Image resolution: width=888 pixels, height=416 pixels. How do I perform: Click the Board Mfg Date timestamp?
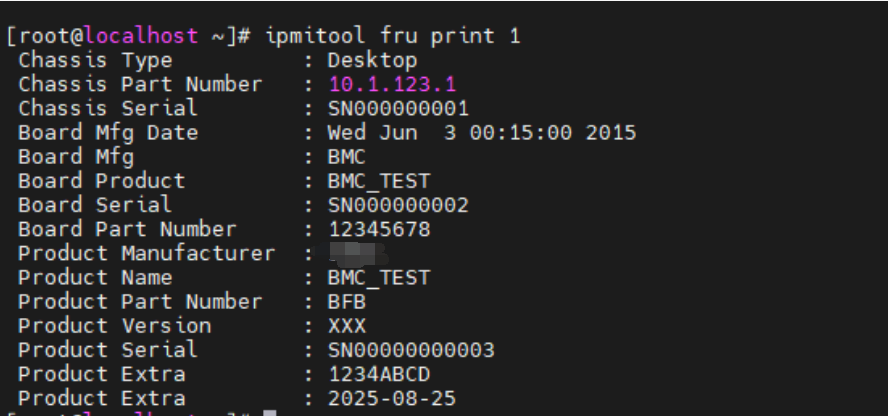click(x=482, y=132)
